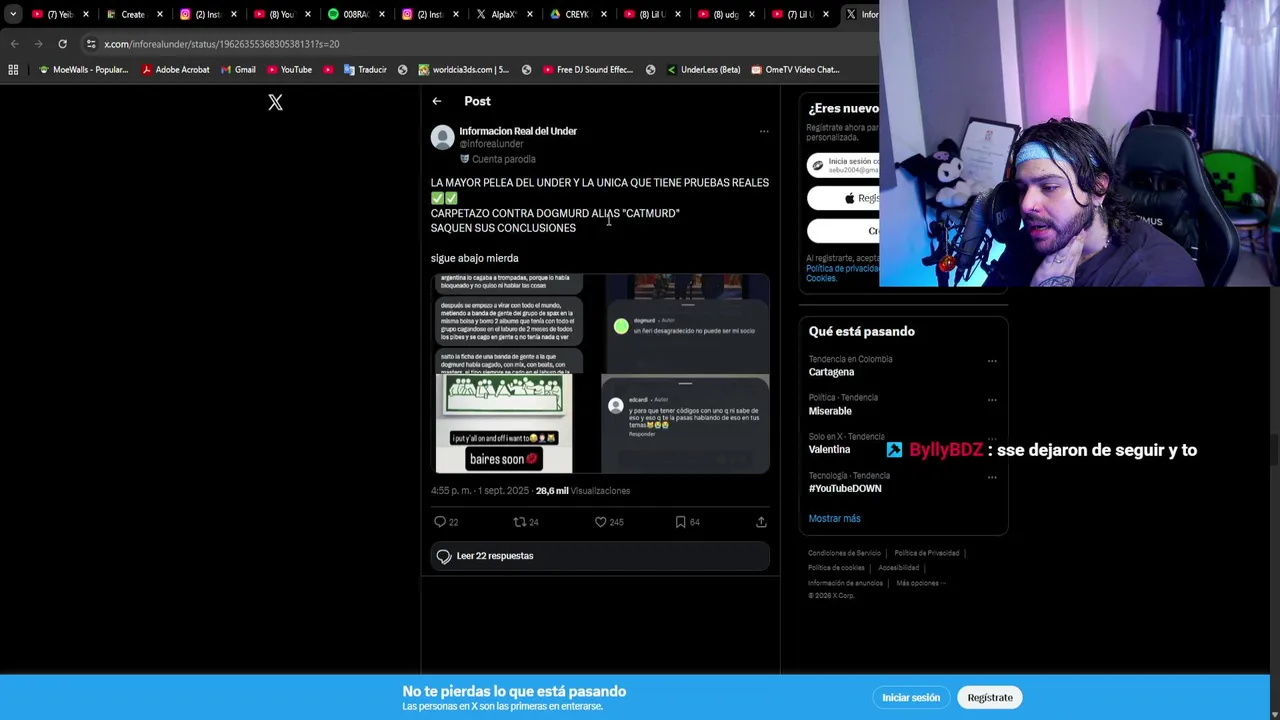1280x720 pixels.
Task: Click the repost icon showing 24
Action: pyautogui.click(x=519, y=522)
